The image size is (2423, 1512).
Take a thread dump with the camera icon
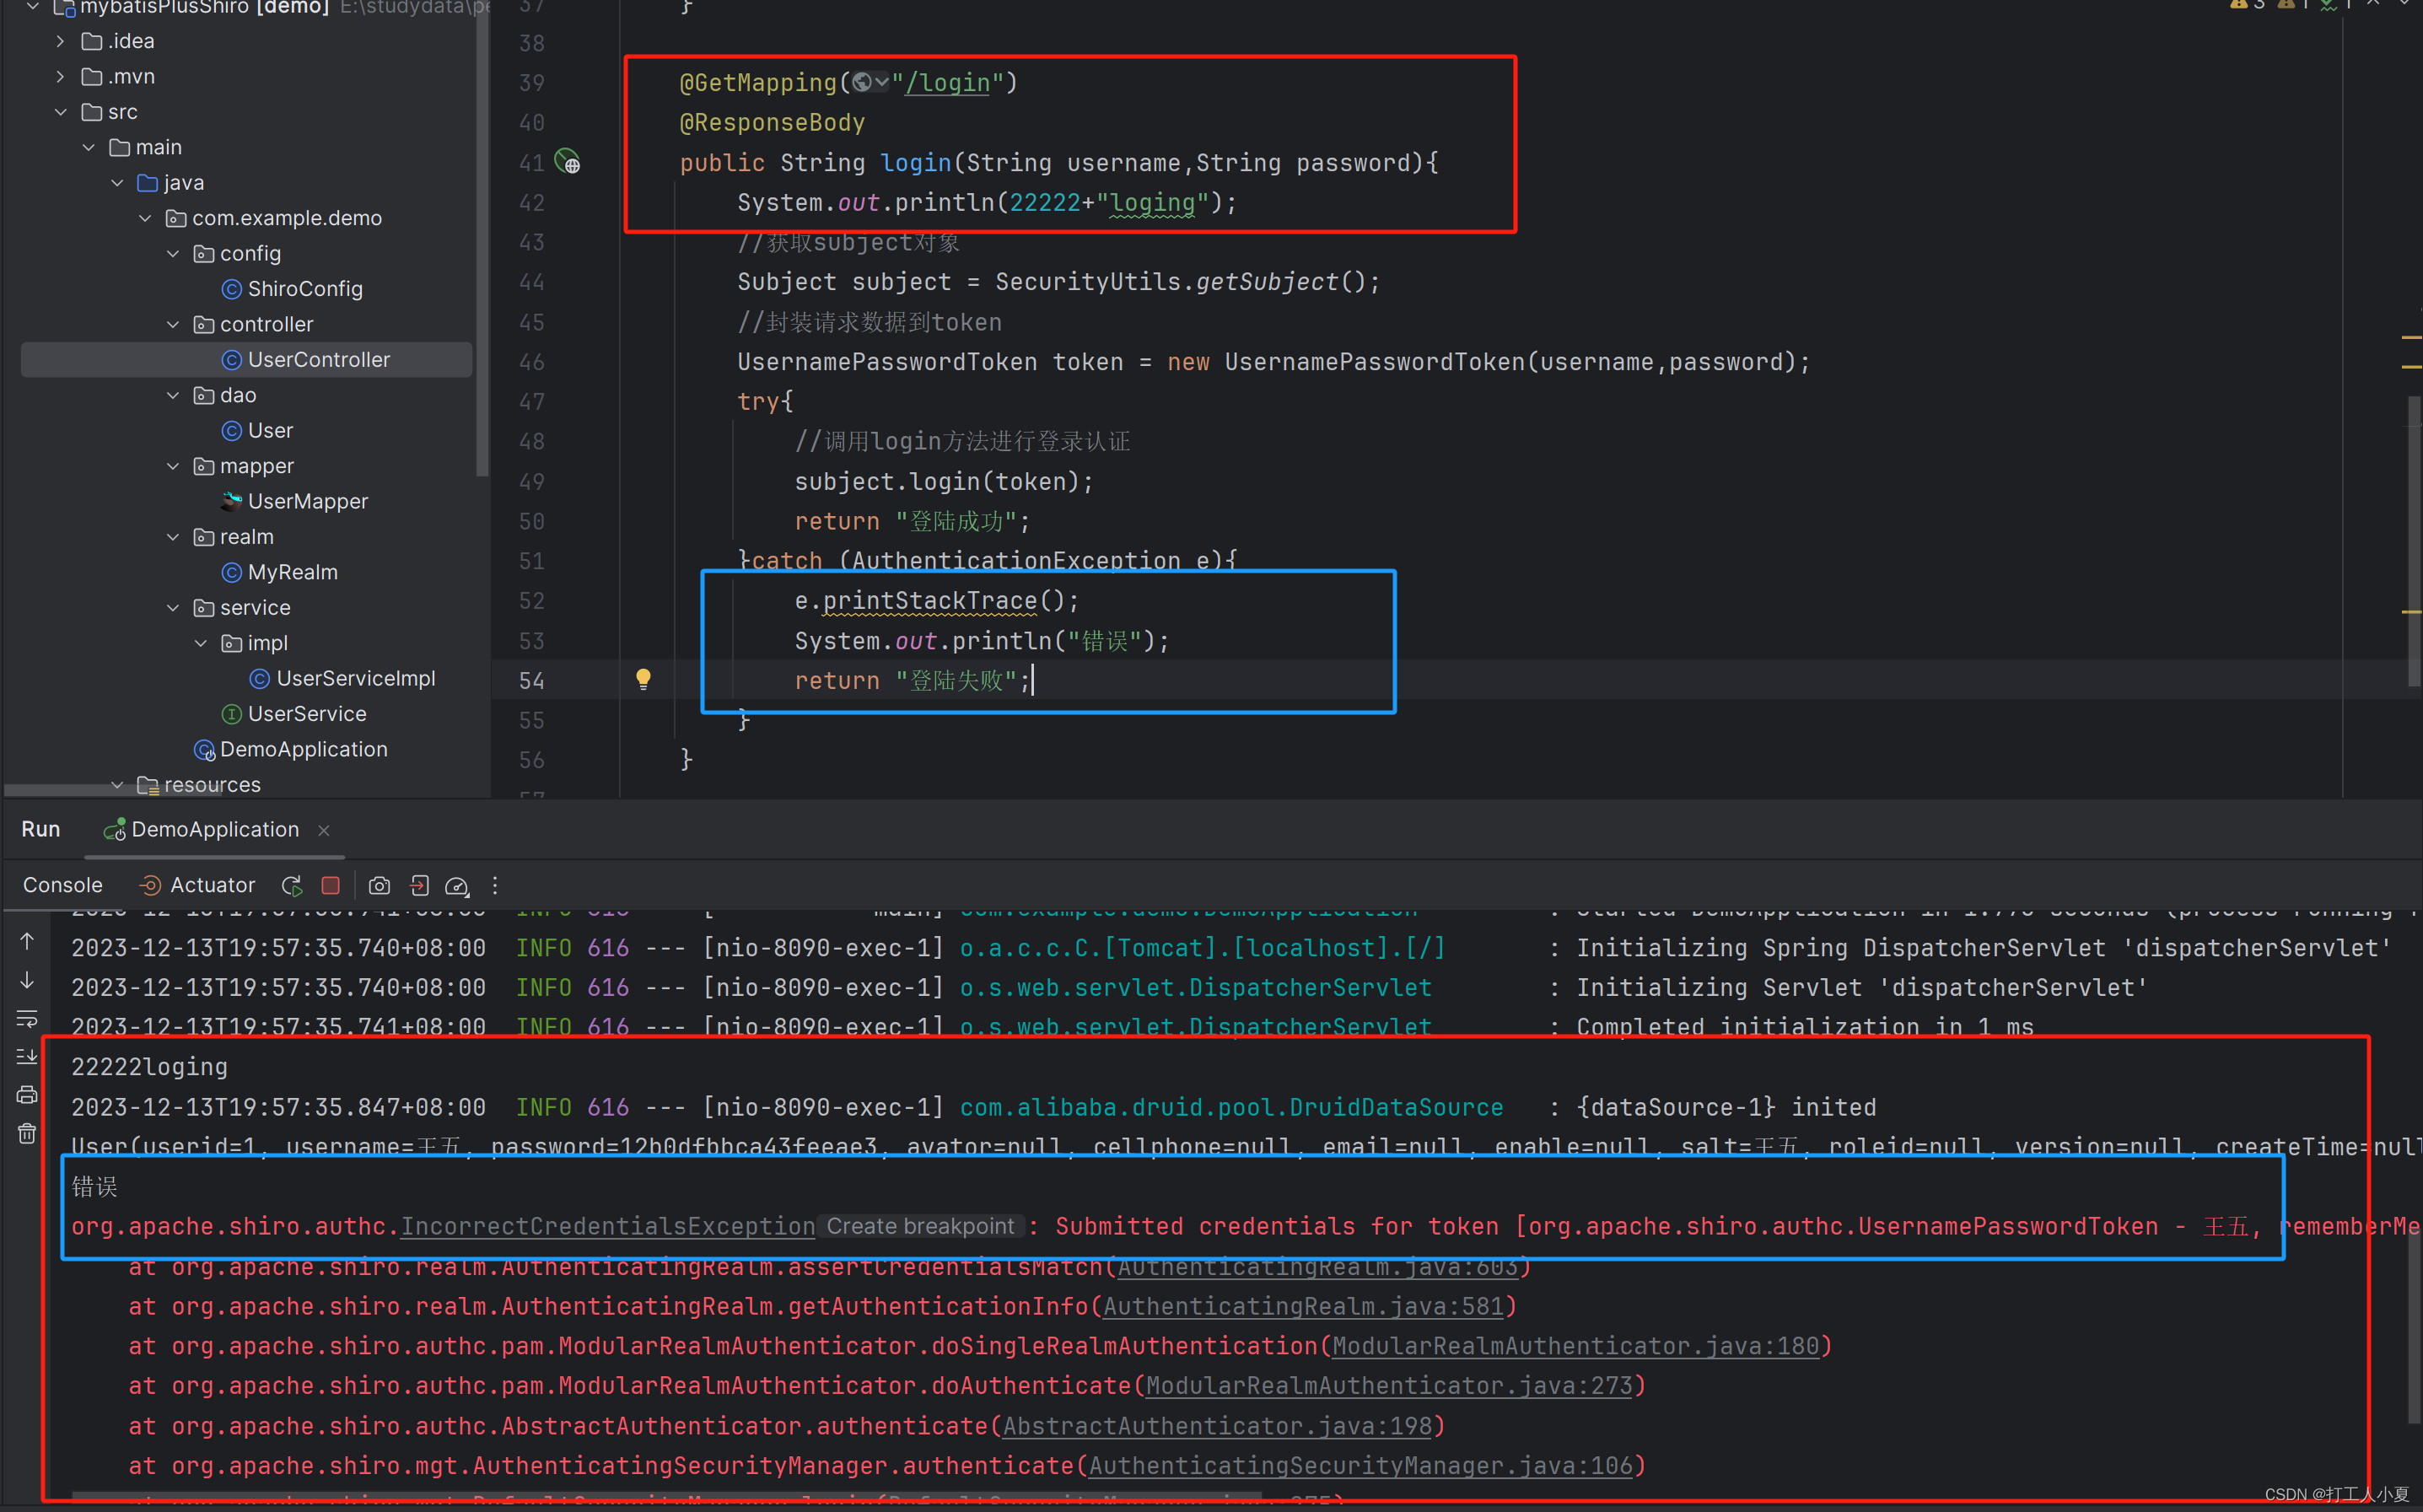pyautogui.click(x=380, y=885)
